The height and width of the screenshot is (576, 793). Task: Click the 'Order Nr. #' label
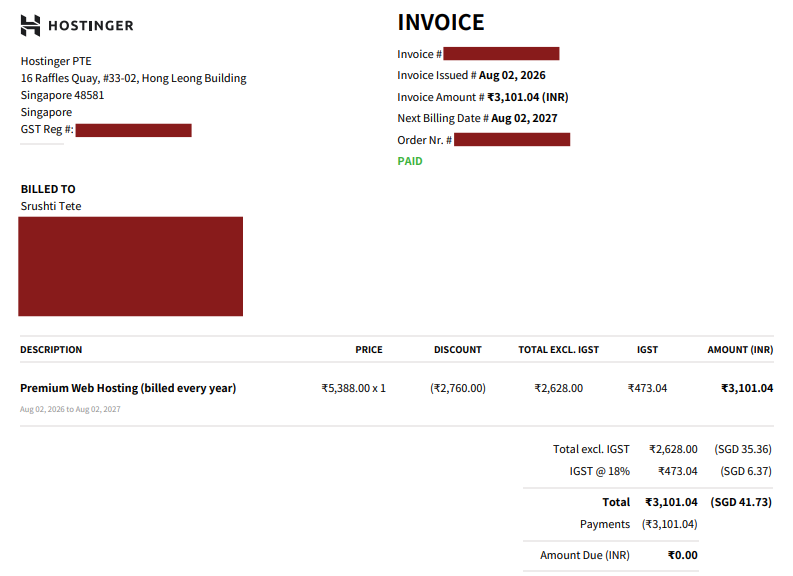424,140
